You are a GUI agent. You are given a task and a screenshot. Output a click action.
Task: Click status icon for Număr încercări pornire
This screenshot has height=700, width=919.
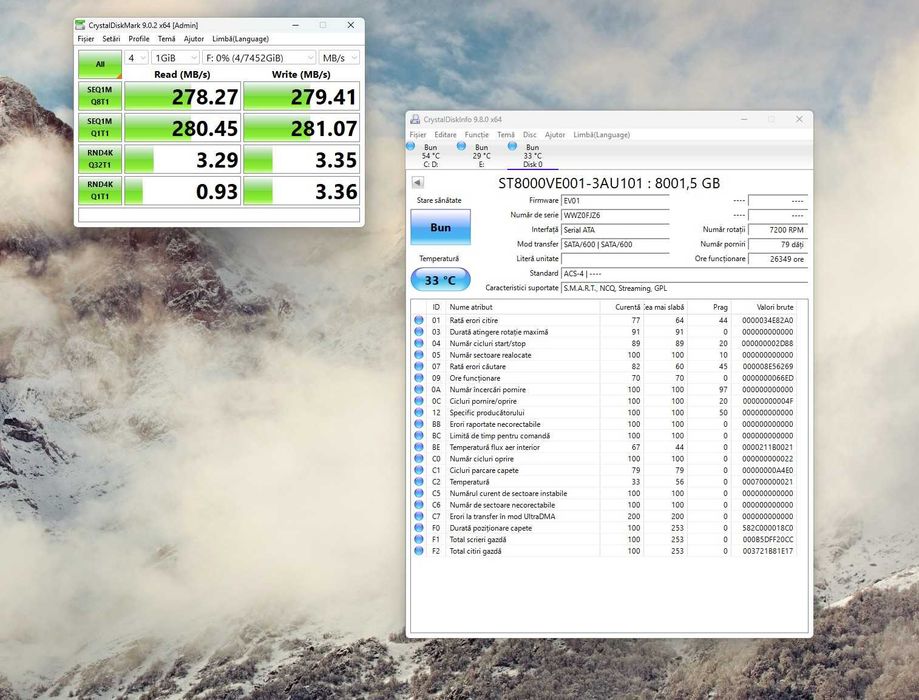(x=418, y=389)
